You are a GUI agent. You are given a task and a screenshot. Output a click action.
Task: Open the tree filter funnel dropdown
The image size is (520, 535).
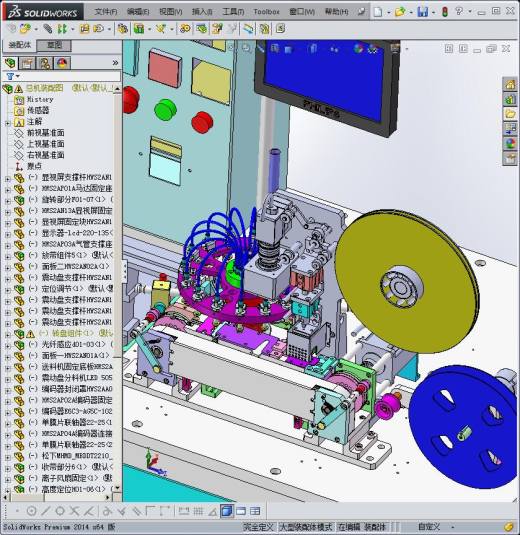[x=12, y=76]
